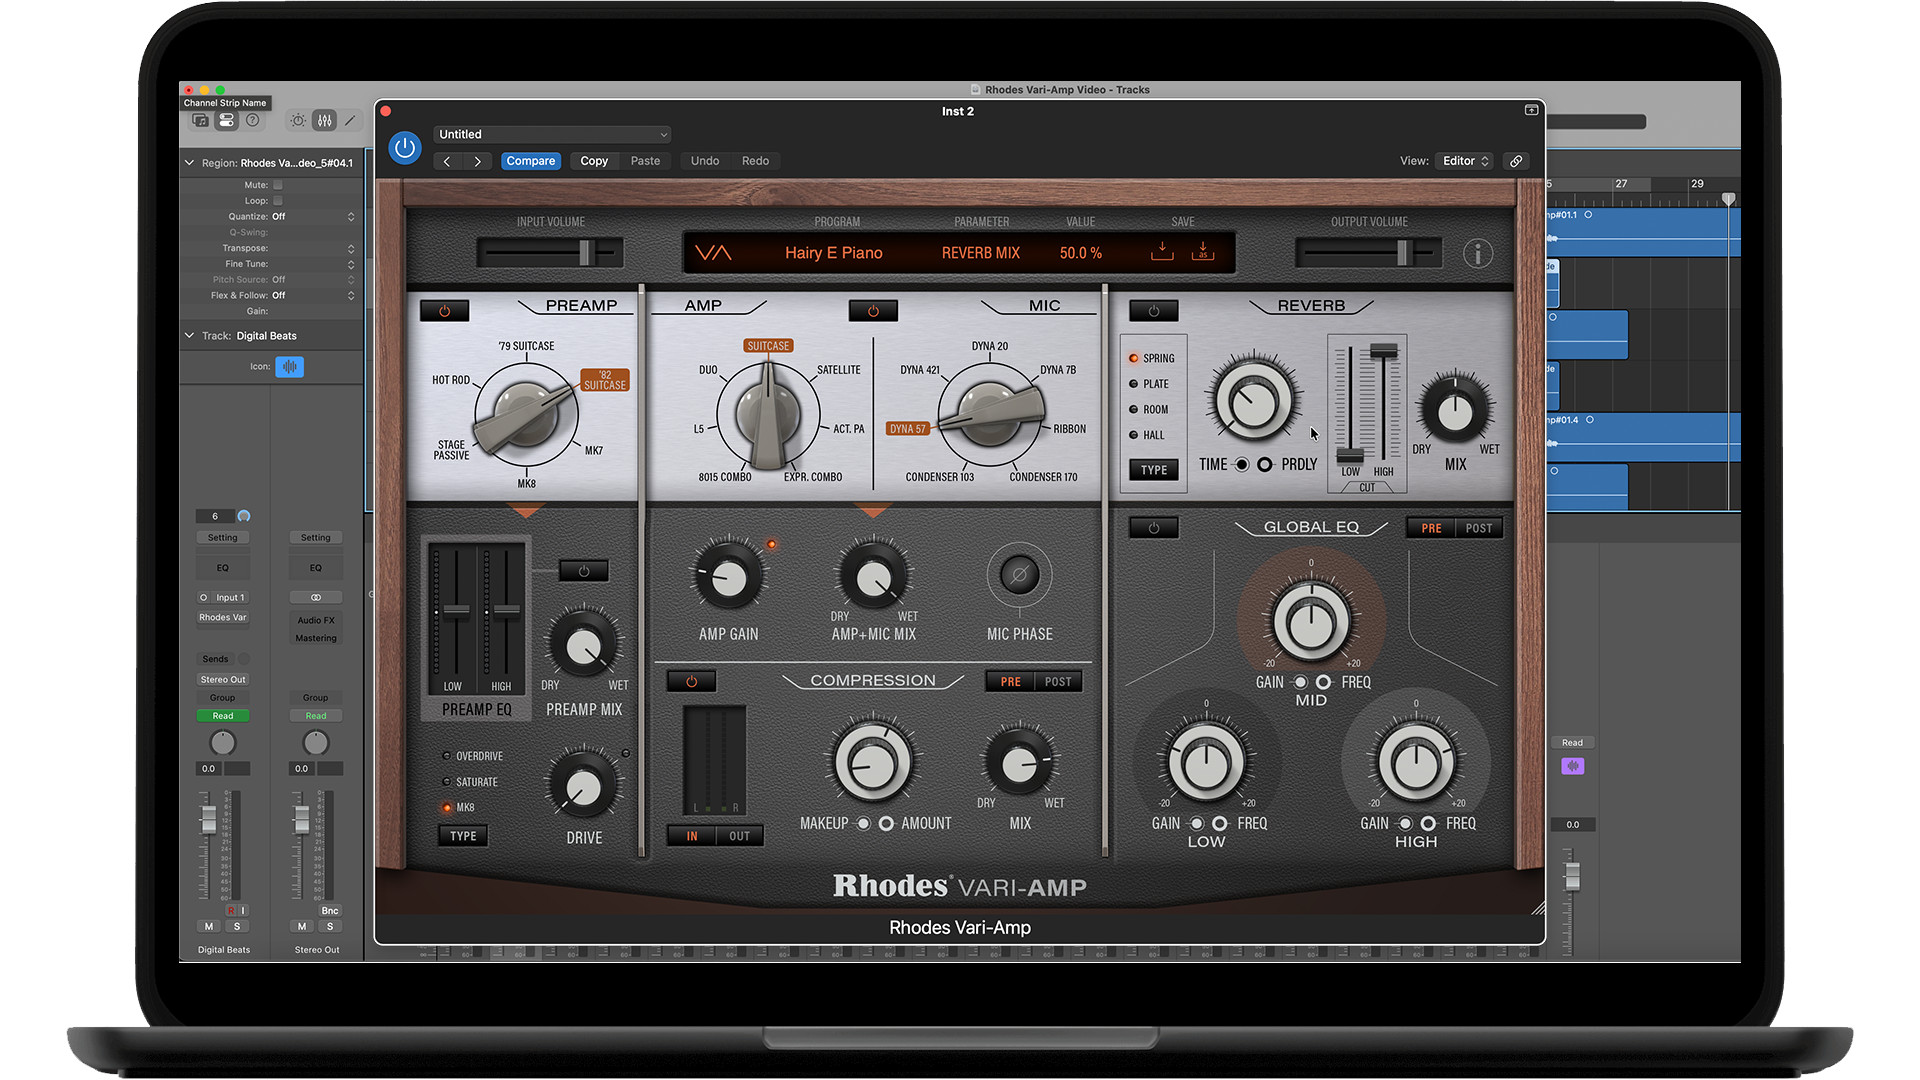Click the Compare button

[530, 161]
